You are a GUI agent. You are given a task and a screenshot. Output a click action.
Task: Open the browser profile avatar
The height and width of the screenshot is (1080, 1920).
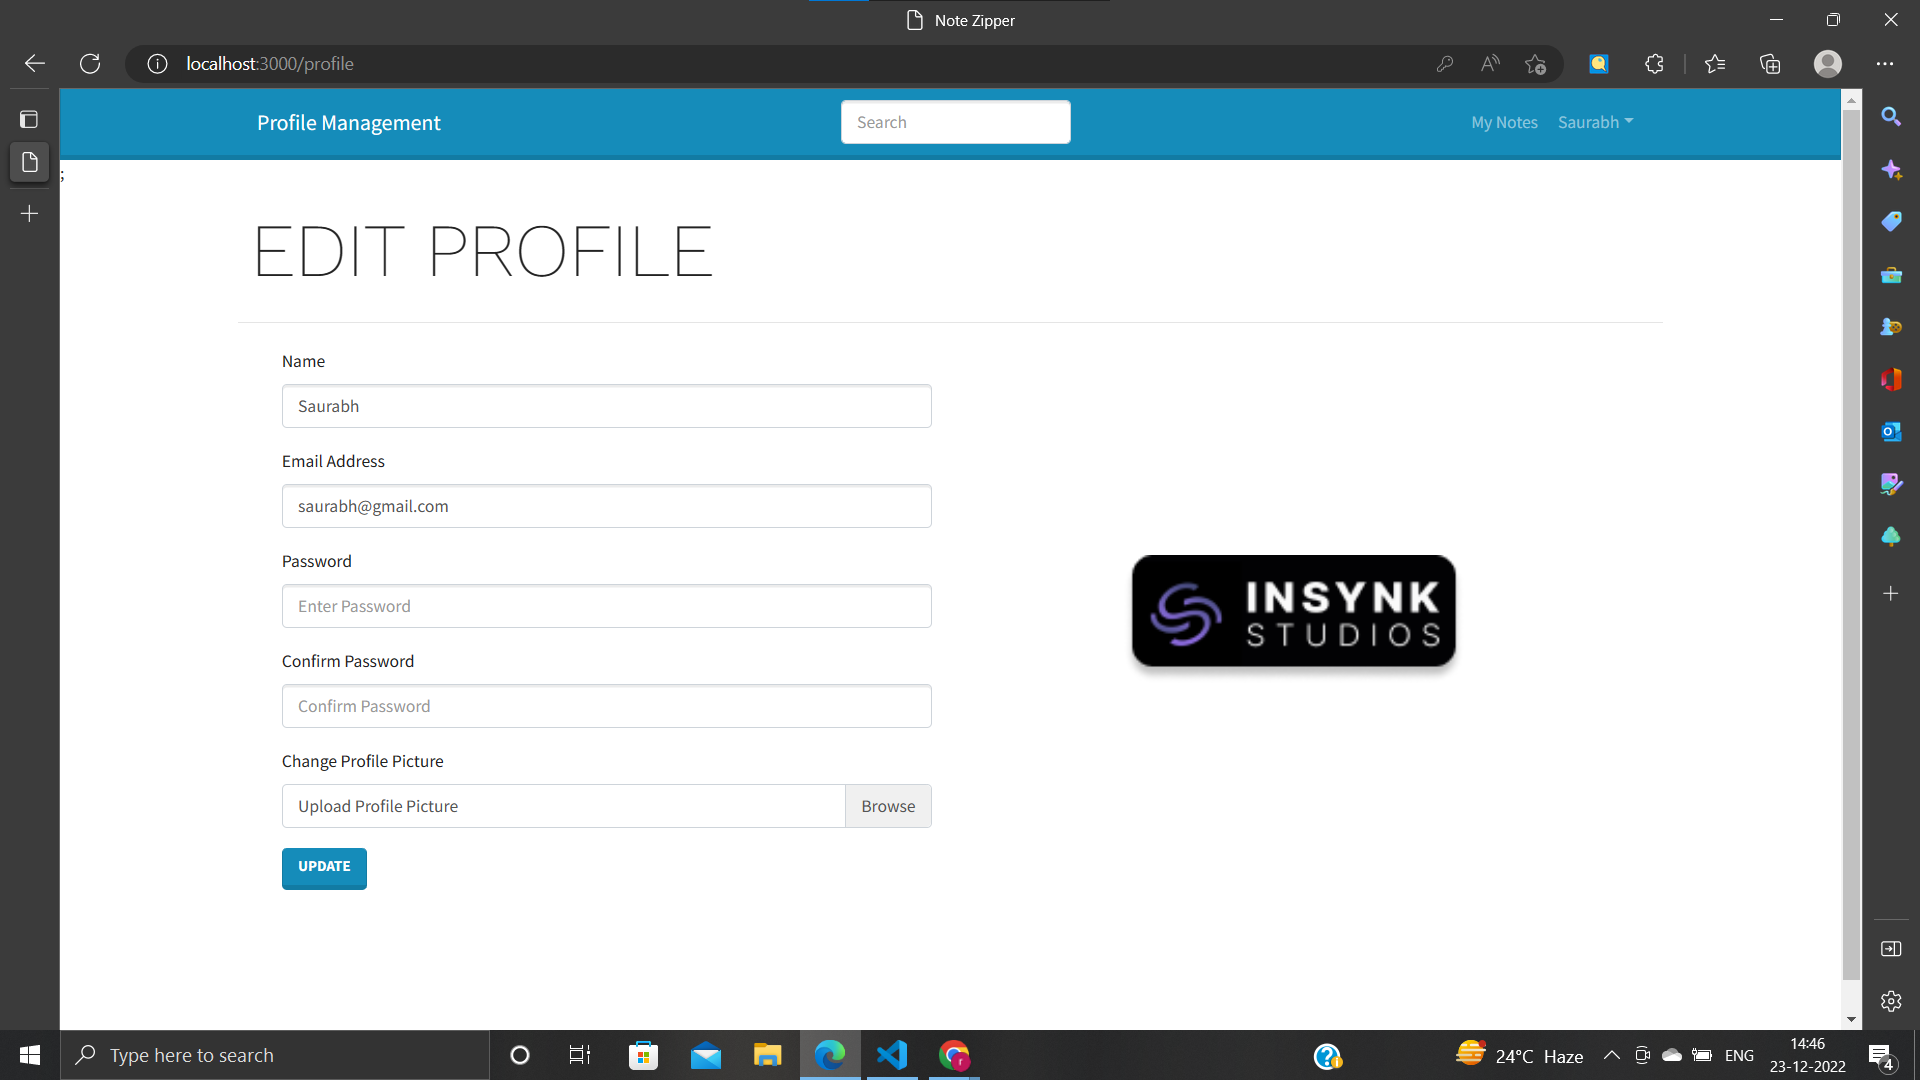point(1828,63)
